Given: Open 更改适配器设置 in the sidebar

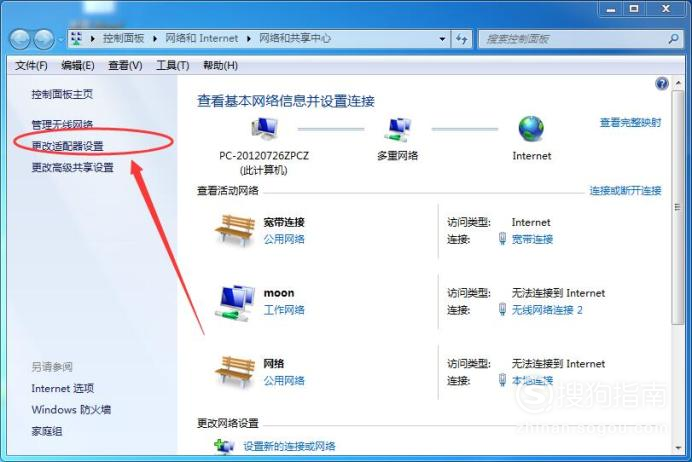Looking at the screenshot, I should point(68,146).
